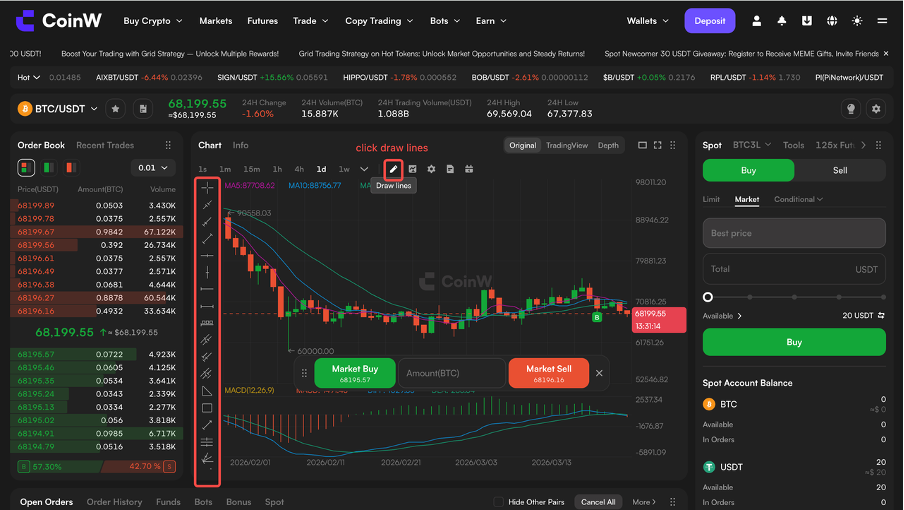Open the Hot ticker category dropdown
904x510 pixels.
coord(28,77)
